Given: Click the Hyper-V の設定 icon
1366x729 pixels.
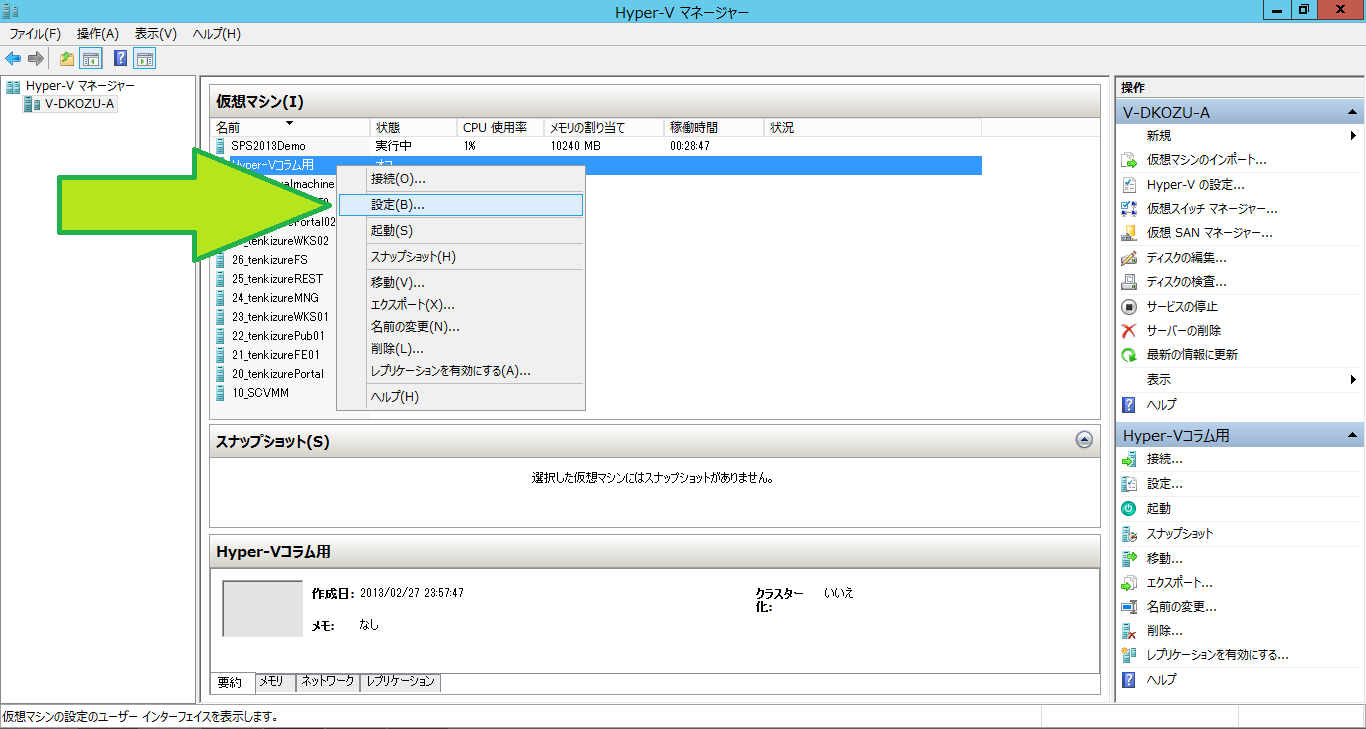Looking at the screenshot, I should click(1129, 185).
